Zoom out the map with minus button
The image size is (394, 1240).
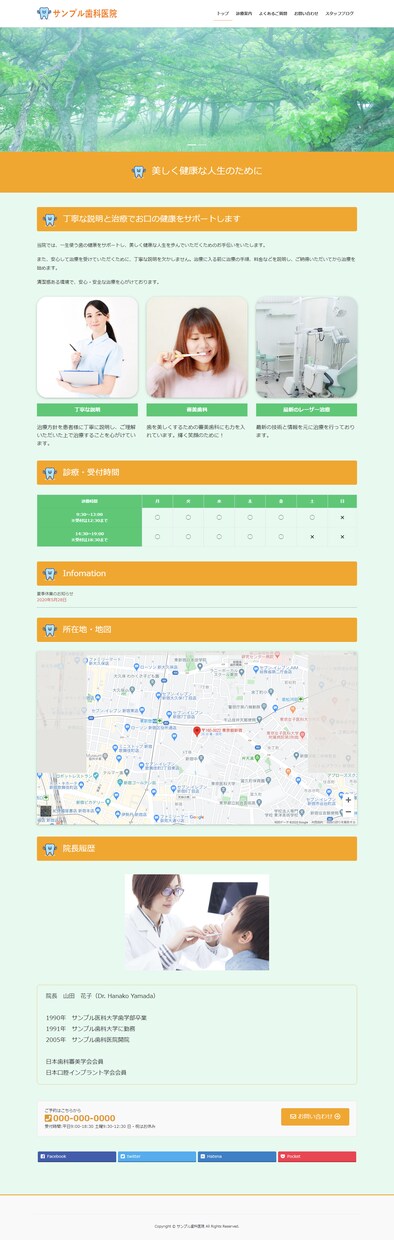click(x=348, y=811)
